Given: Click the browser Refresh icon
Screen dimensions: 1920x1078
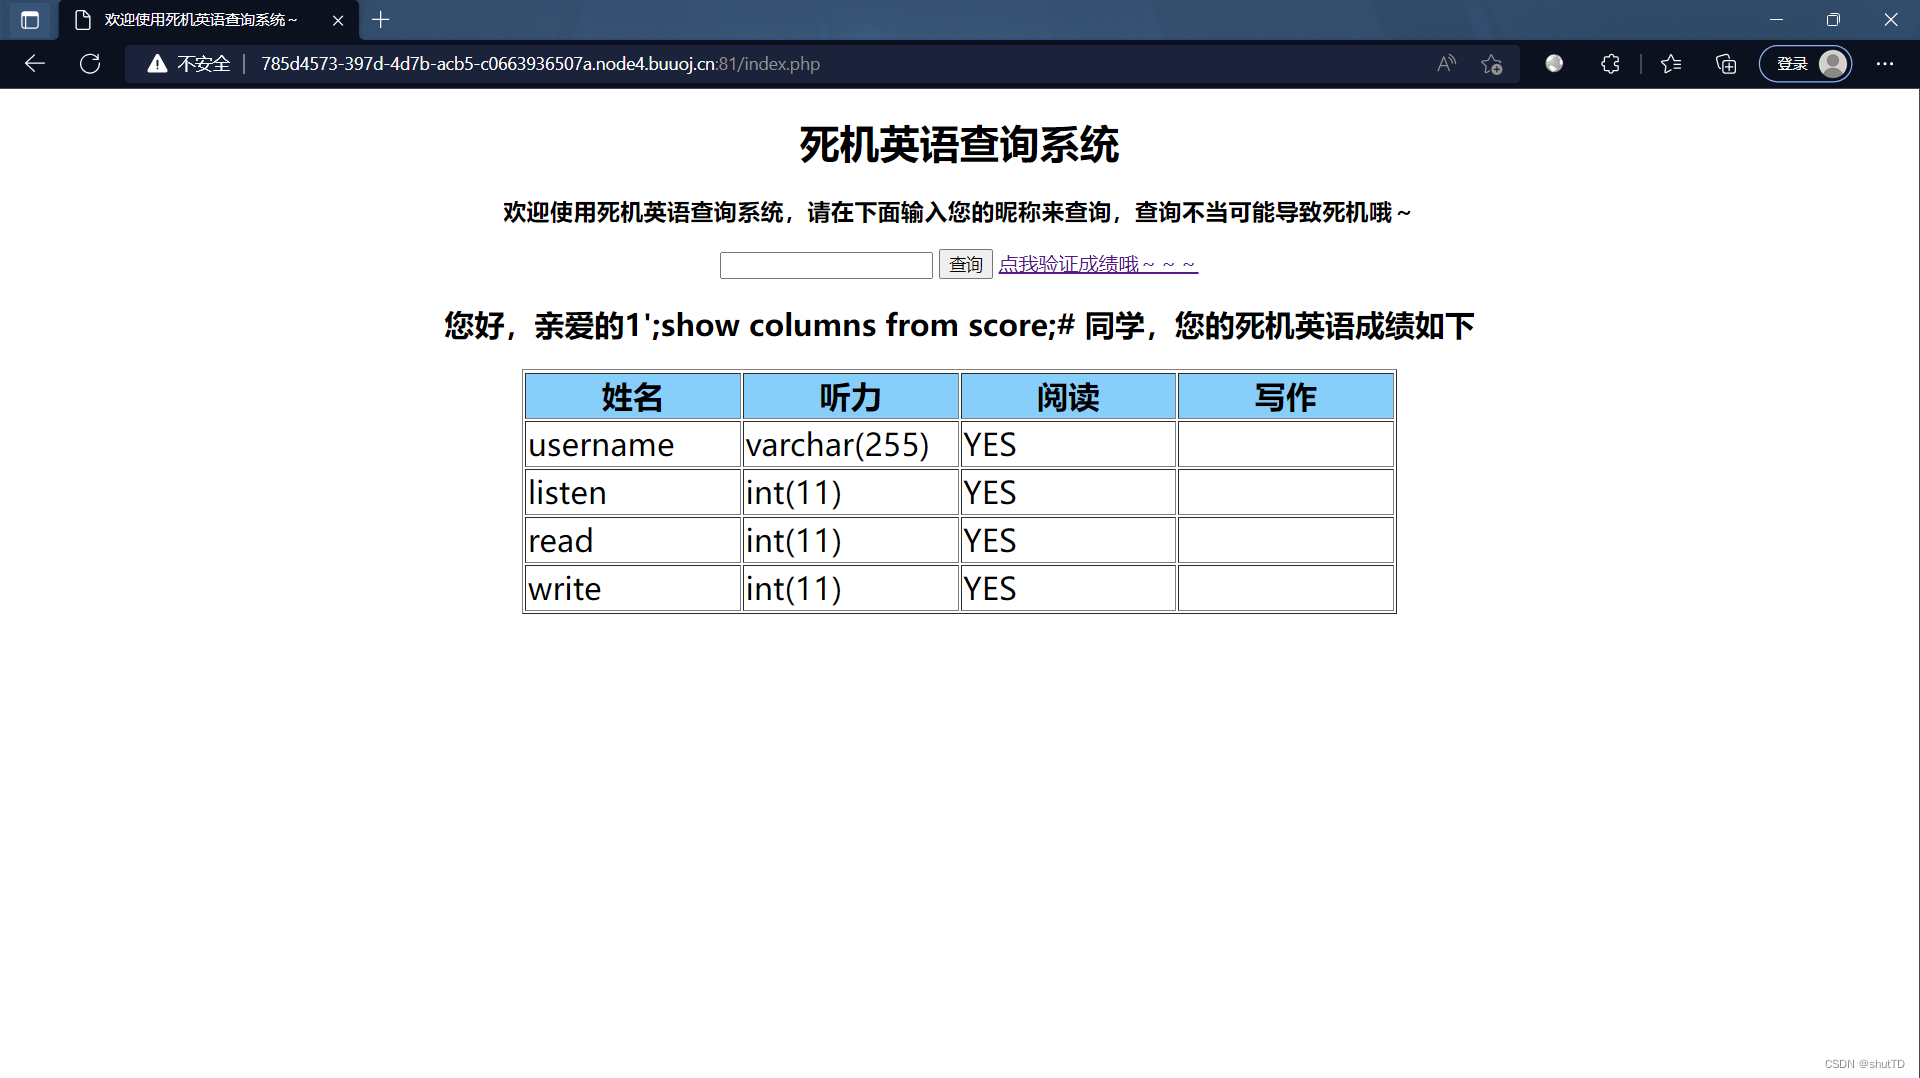Looking at the screenshot, I should [89, 63].
